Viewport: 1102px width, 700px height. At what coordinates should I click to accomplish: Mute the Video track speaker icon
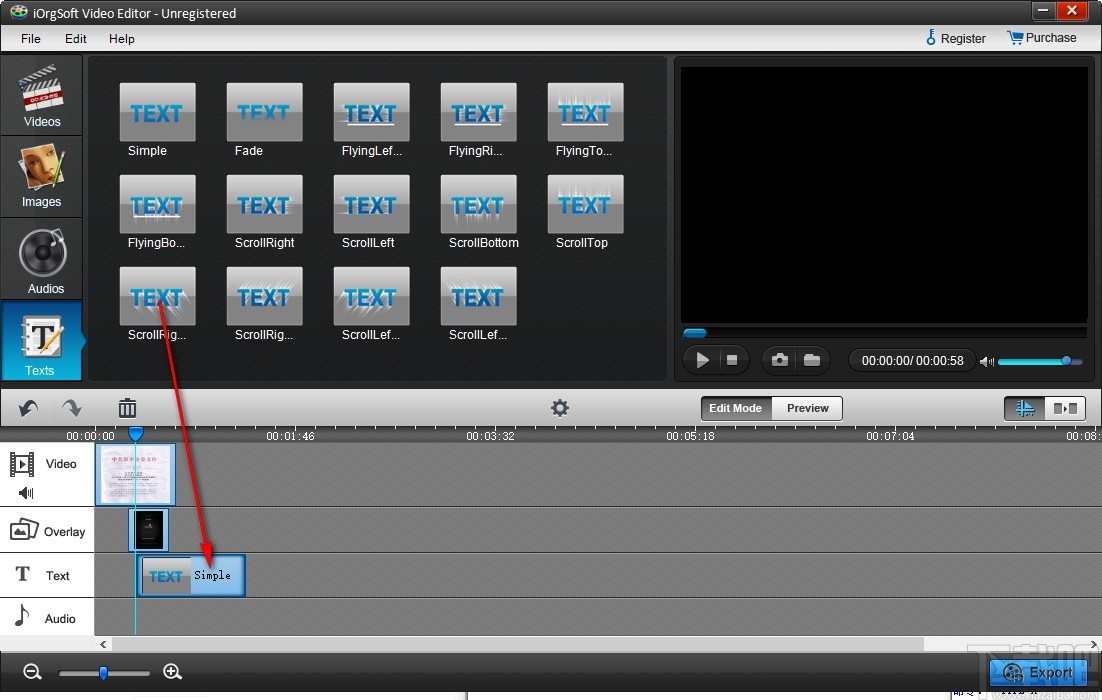pos(24,492)
